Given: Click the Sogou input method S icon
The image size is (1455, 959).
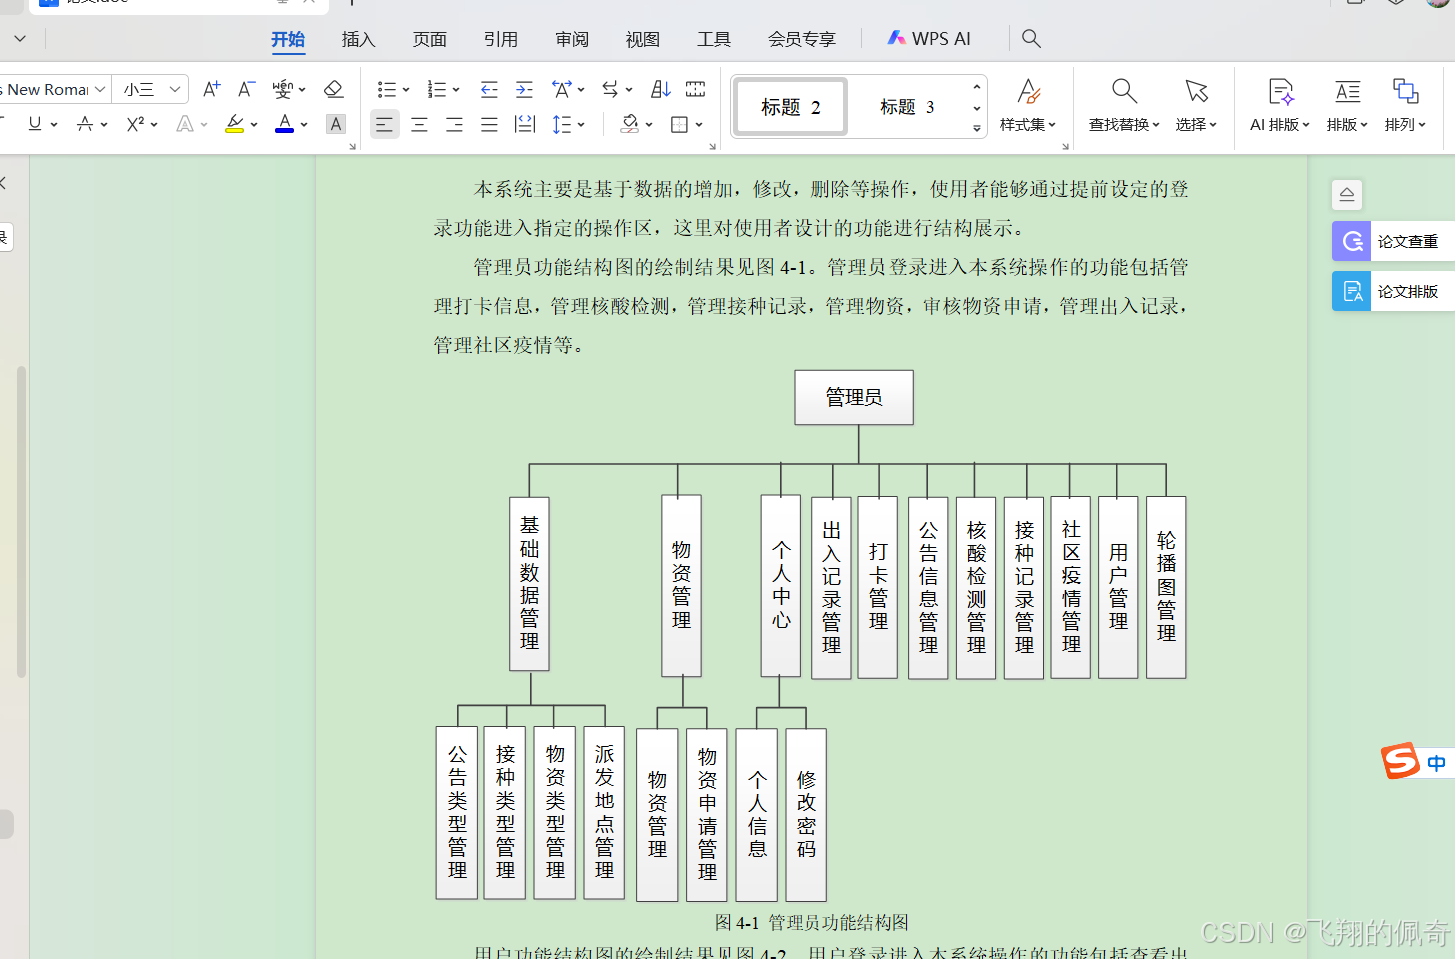Looking at the screenshot, I should tap(1401, 761).
